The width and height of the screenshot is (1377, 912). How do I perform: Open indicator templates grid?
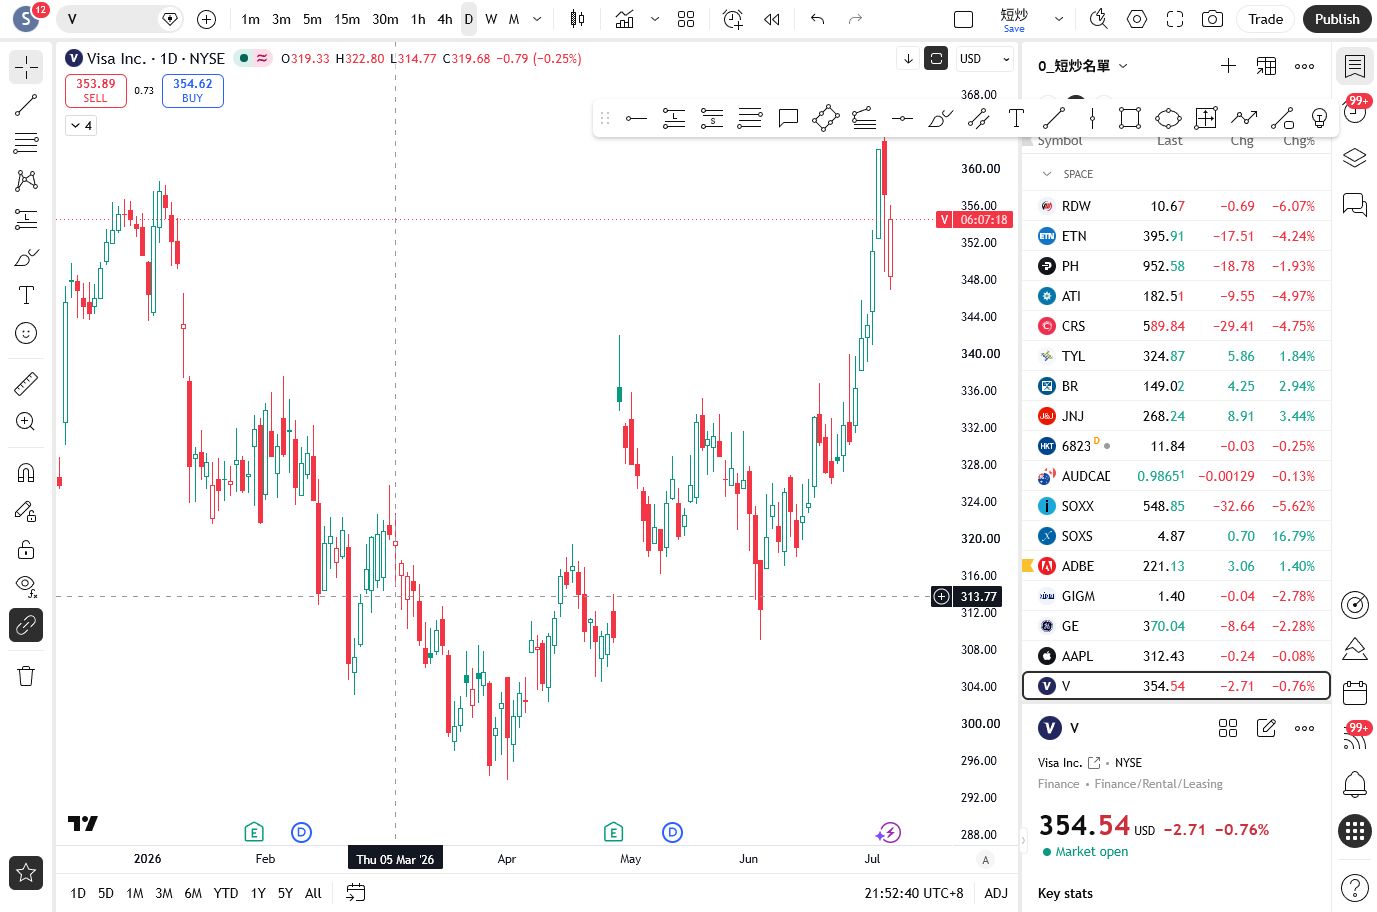click(x=686, y=19)
